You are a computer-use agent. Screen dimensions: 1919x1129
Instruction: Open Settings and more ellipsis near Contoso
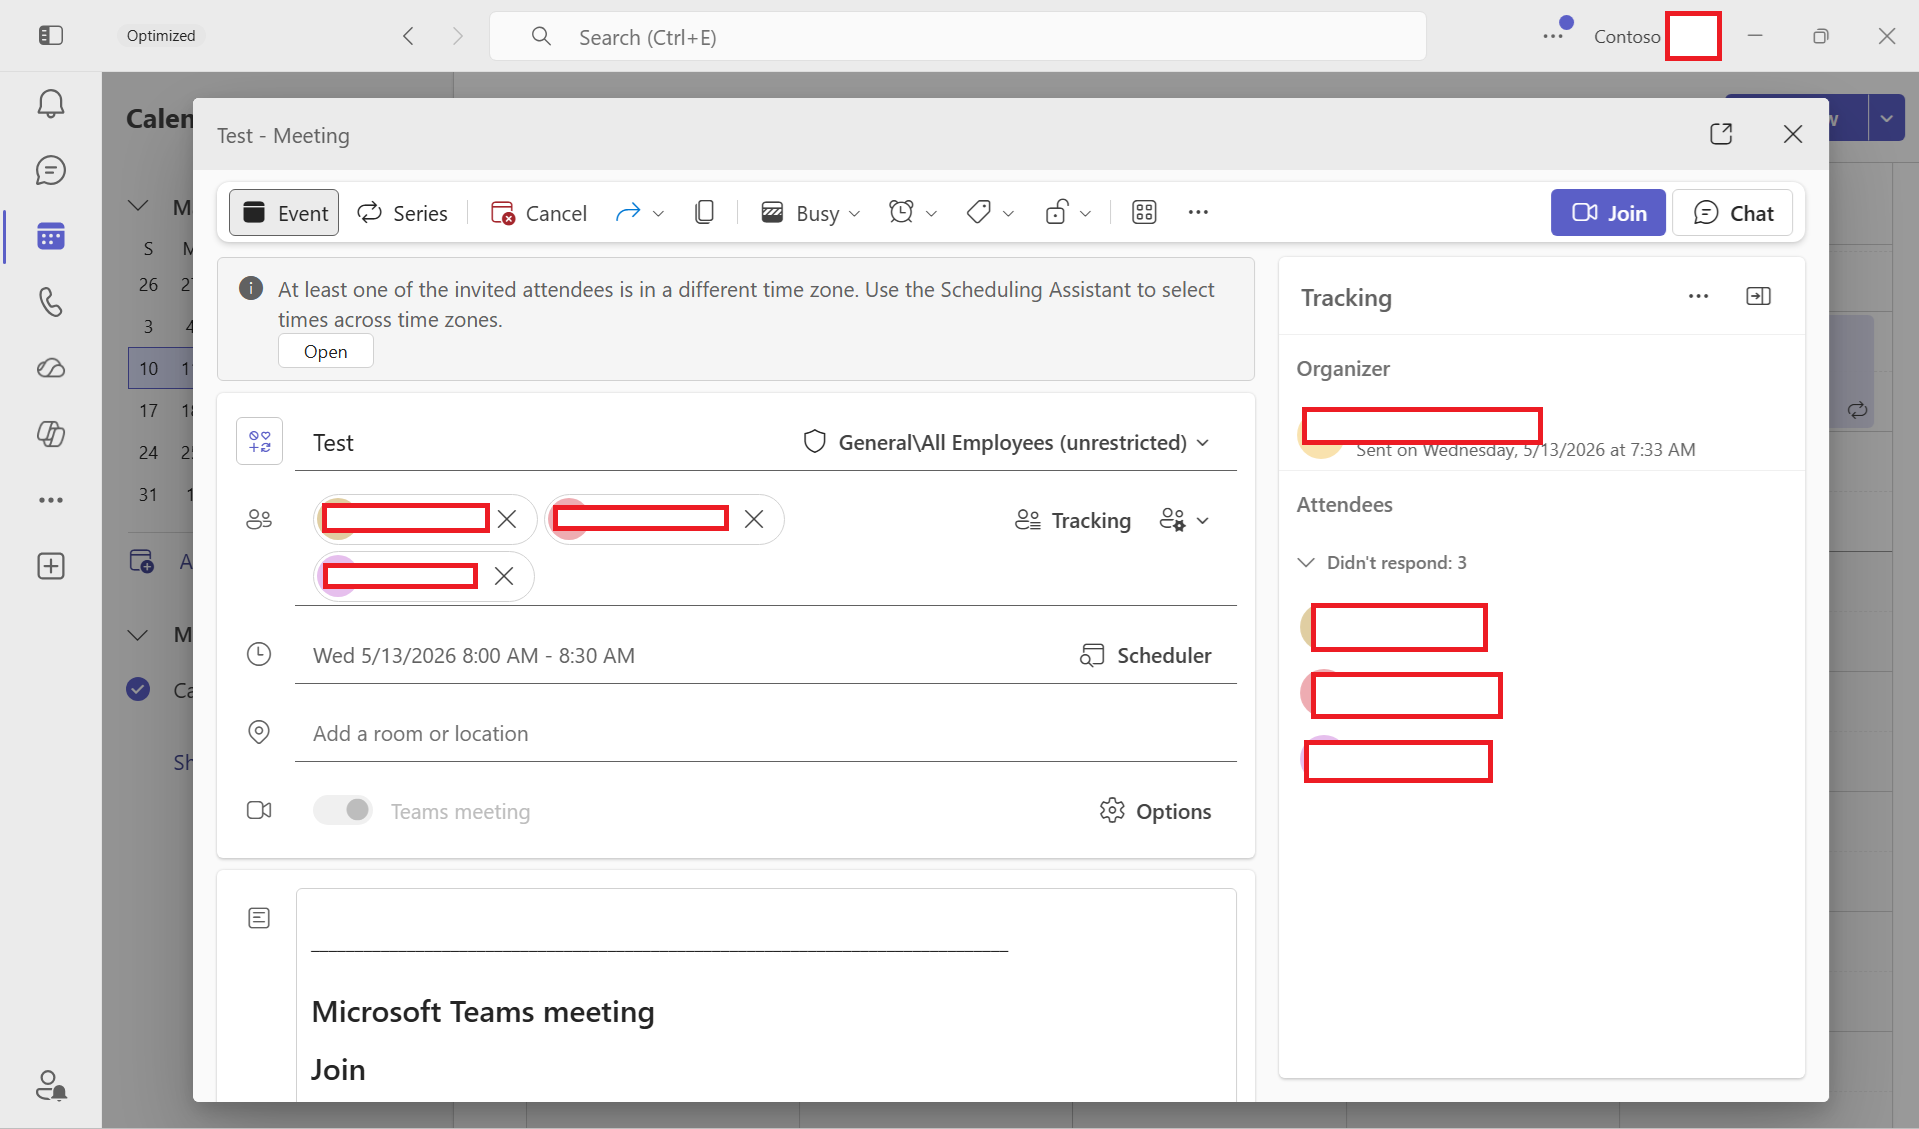coord(1553,36)
